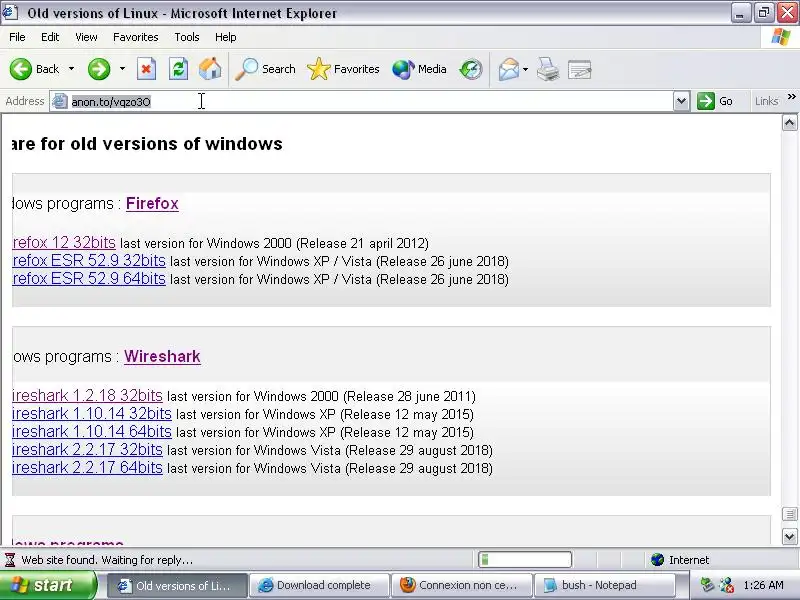Open the Windows Start menu
This screenshot has width=800, height=600.
point(48,585)
